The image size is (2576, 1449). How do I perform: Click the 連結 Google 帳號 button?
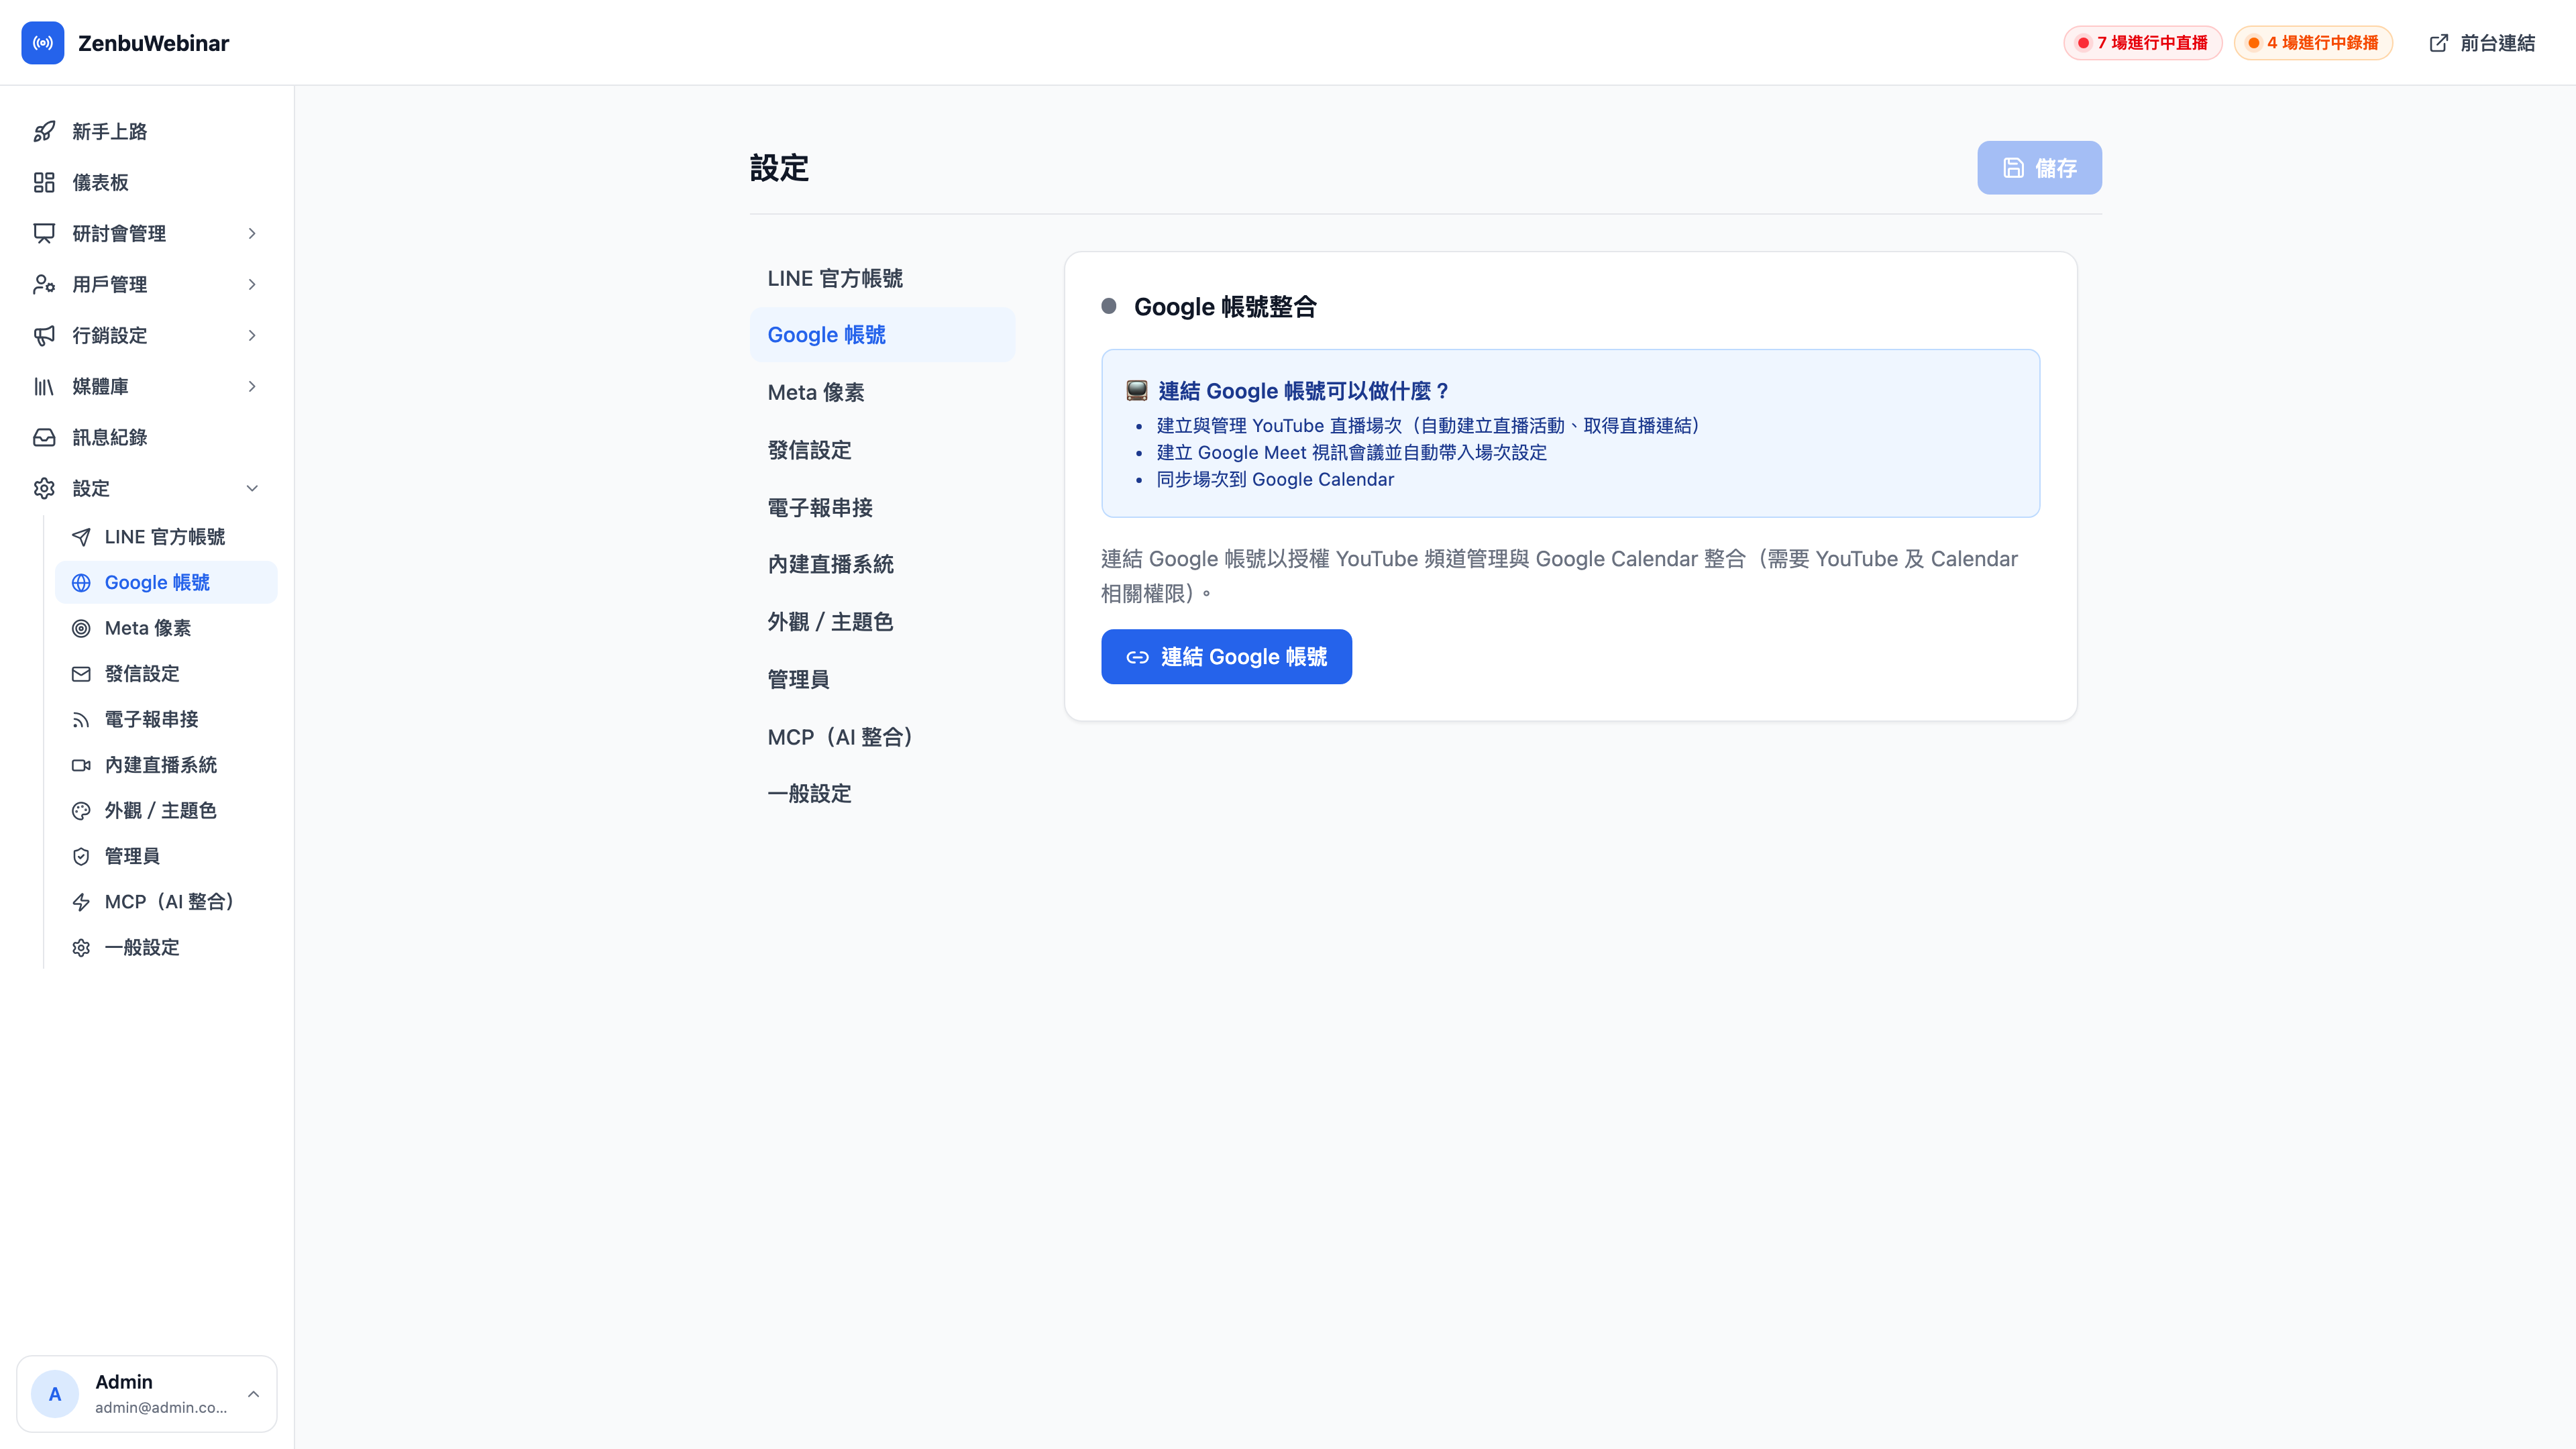coord(1226,657)
